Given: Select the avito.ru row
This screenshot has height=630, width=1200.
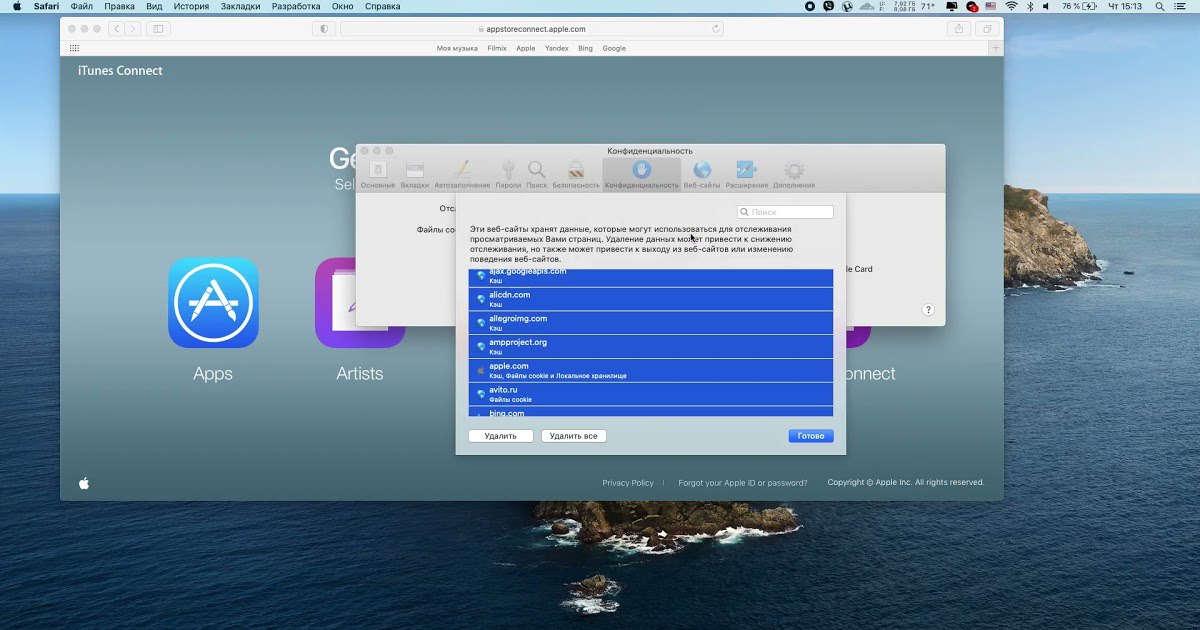Looking at the screenshot, I should 651,394.
